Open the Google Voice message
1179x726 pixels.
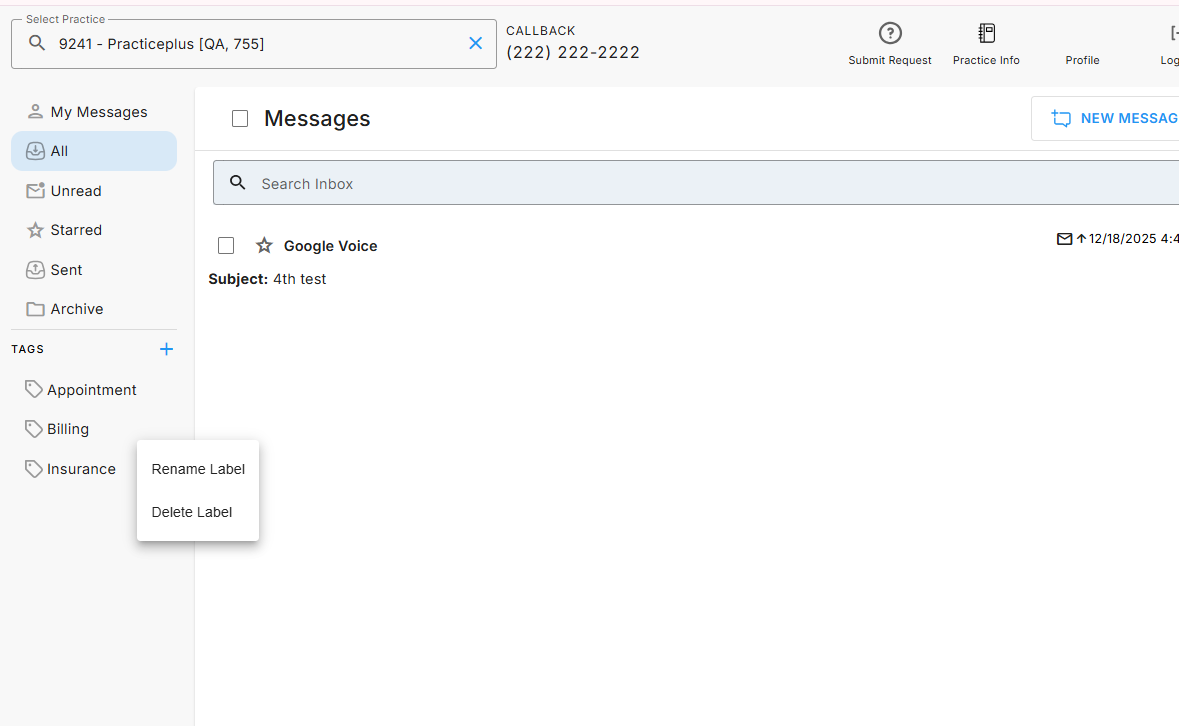331,246
